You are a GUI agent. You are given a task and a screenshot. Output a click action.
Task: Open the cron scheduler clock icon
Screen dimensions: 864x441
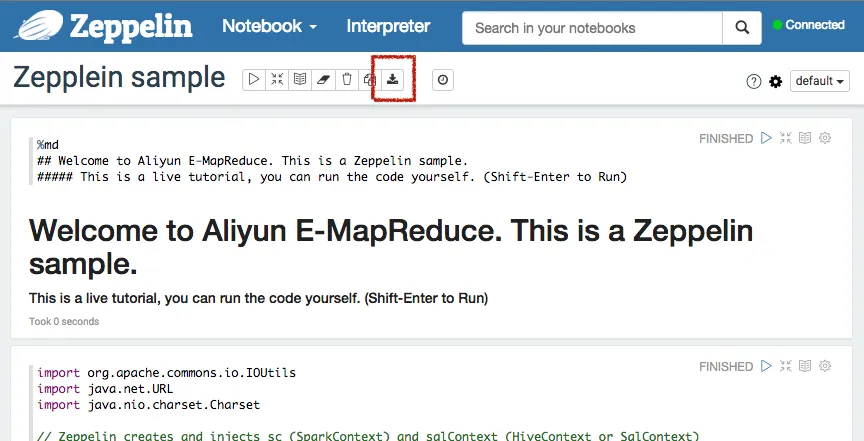[442, 80]
